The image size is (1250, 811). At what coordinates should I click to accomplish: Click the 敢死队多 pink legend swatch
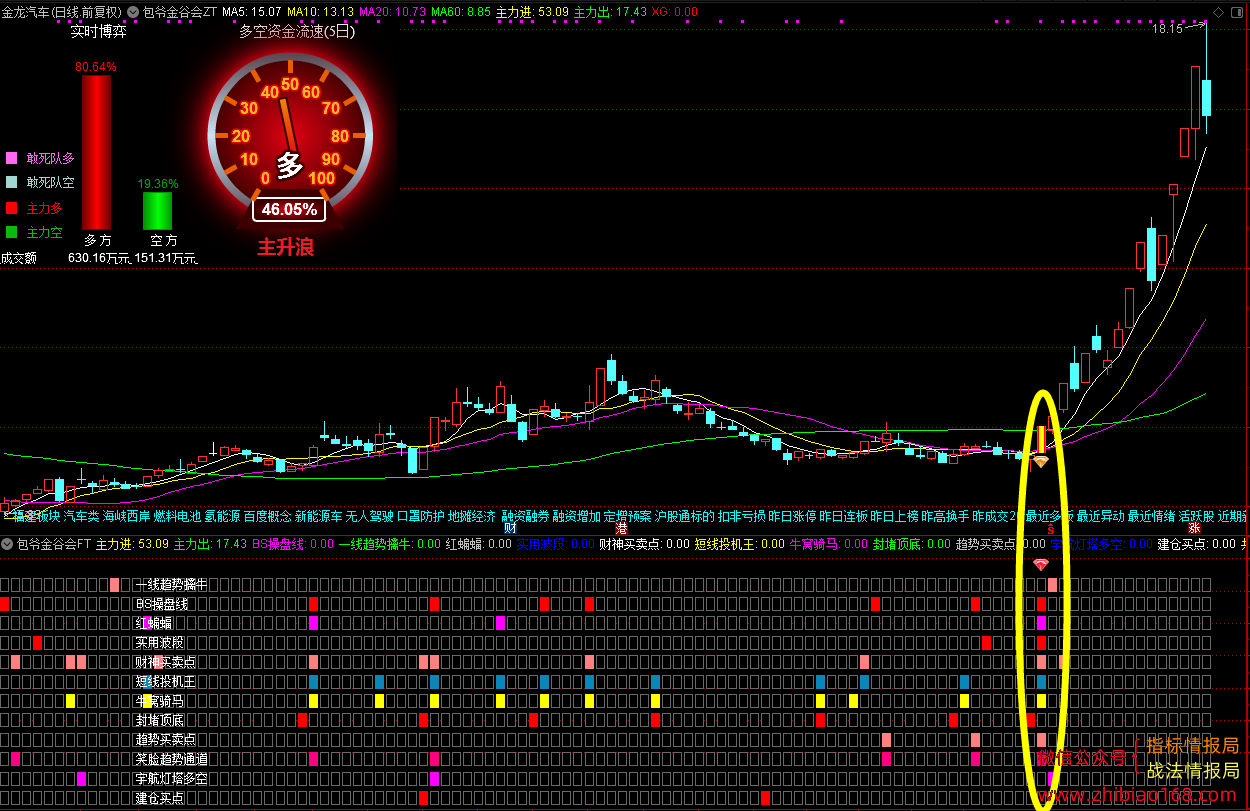(12, 158)
